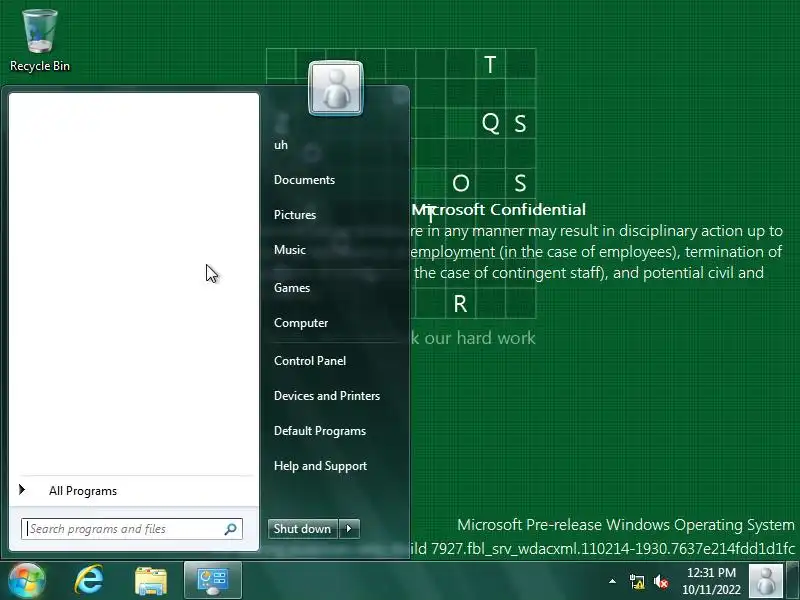The height and width of the screenshot is (600, 800).
Task: Open Windows Explorer from taskbar
Action: [151, 581]
